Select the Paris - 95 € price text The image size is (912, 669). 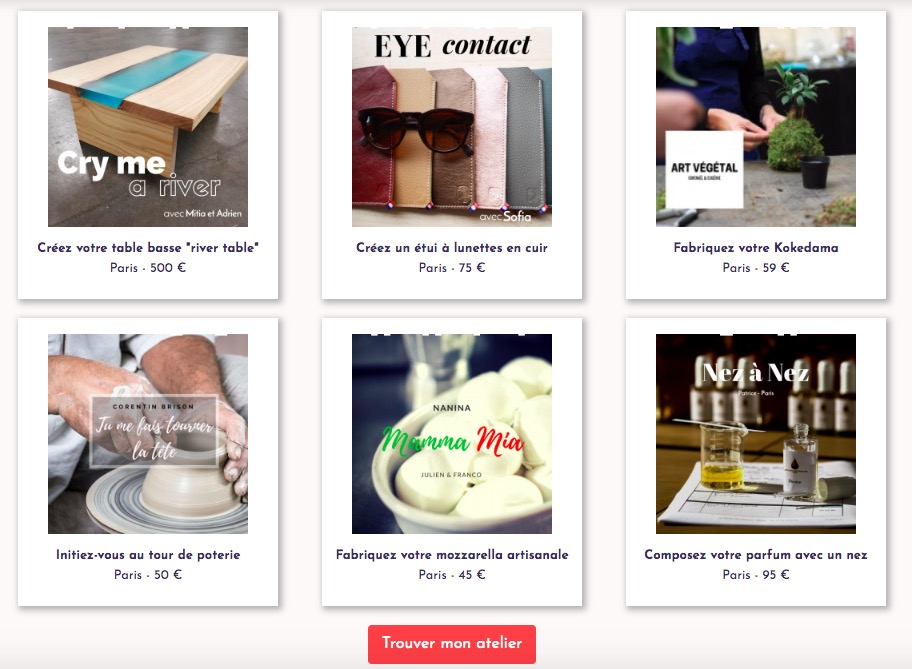(756, 575)
